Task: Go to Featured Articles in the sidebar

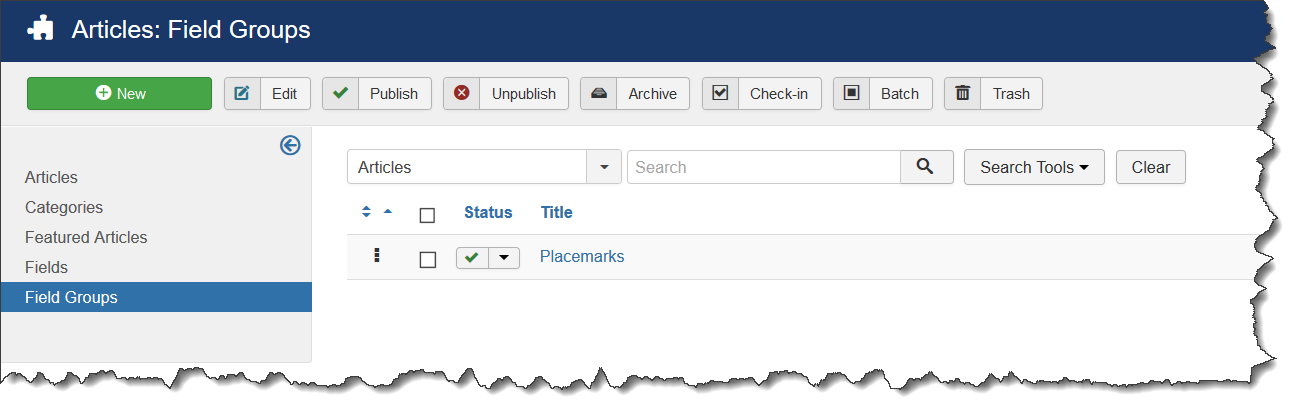Action: click(x=86, y=237)
